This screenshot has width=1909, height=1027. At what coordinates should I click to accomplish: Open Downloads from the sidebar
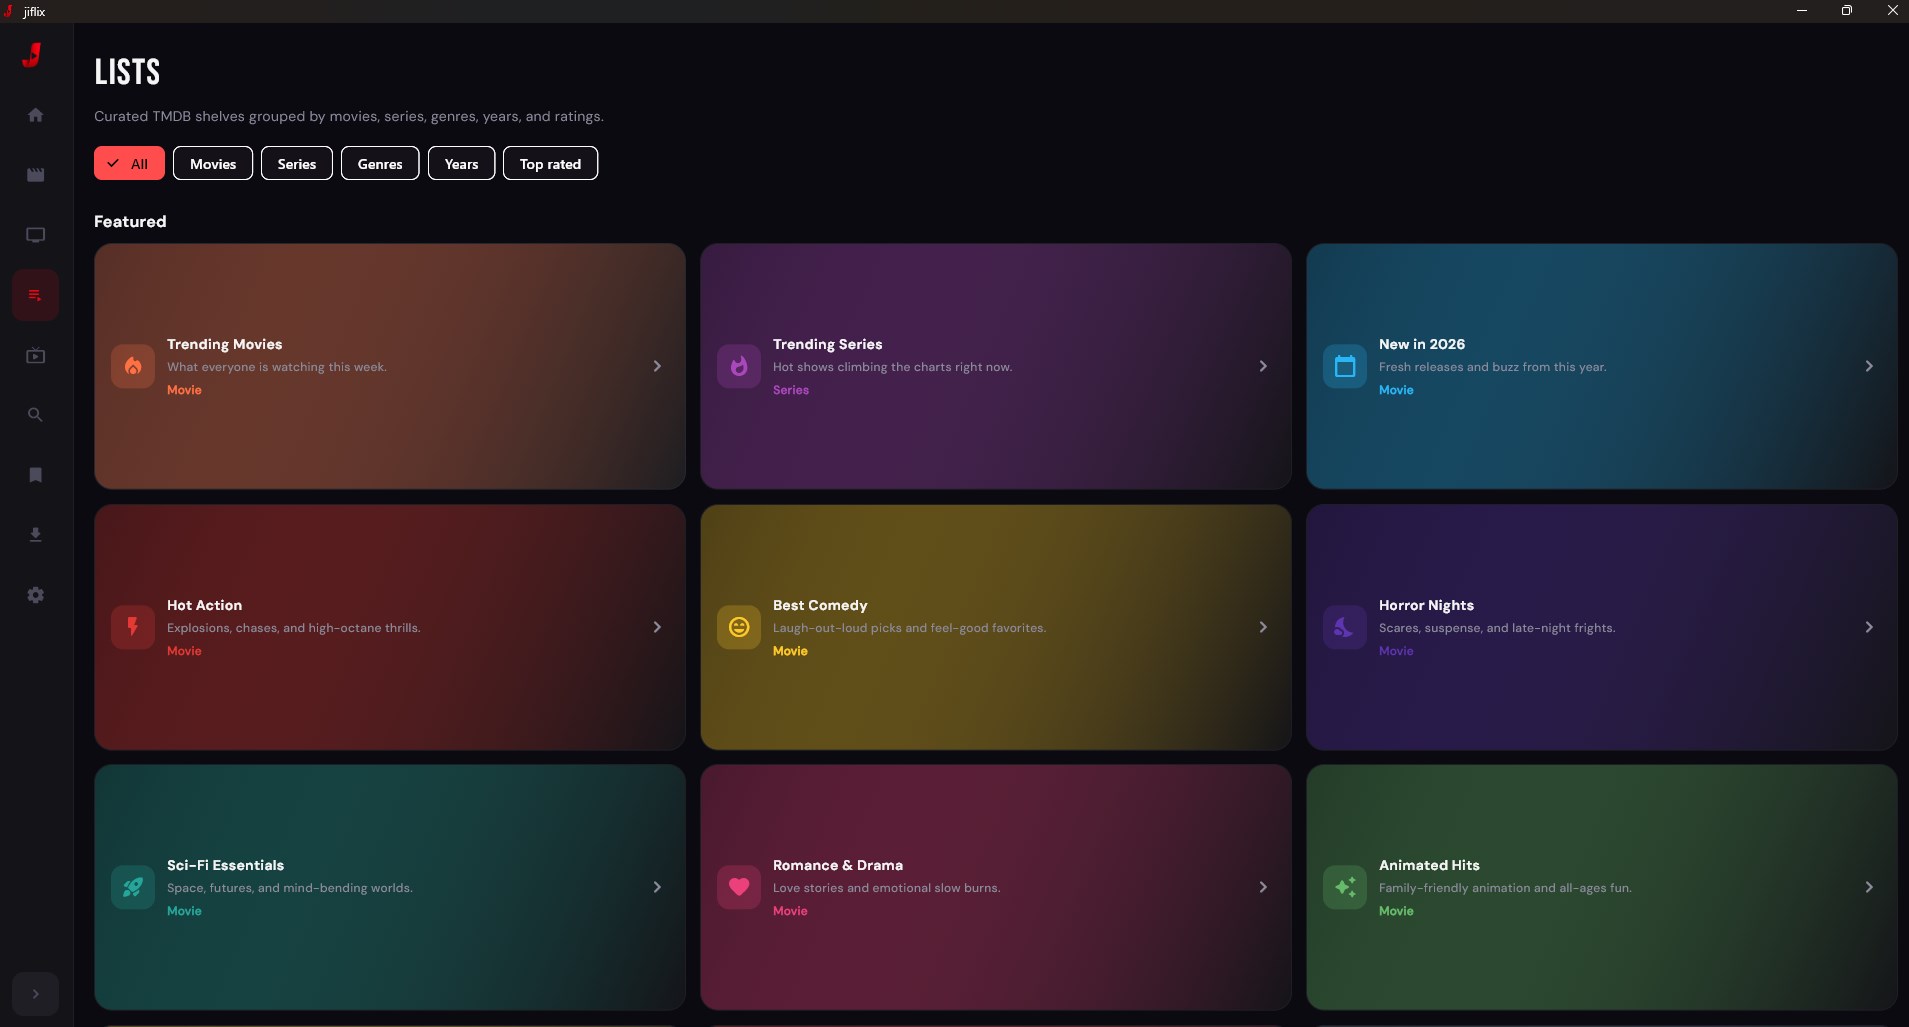(36, 535)
